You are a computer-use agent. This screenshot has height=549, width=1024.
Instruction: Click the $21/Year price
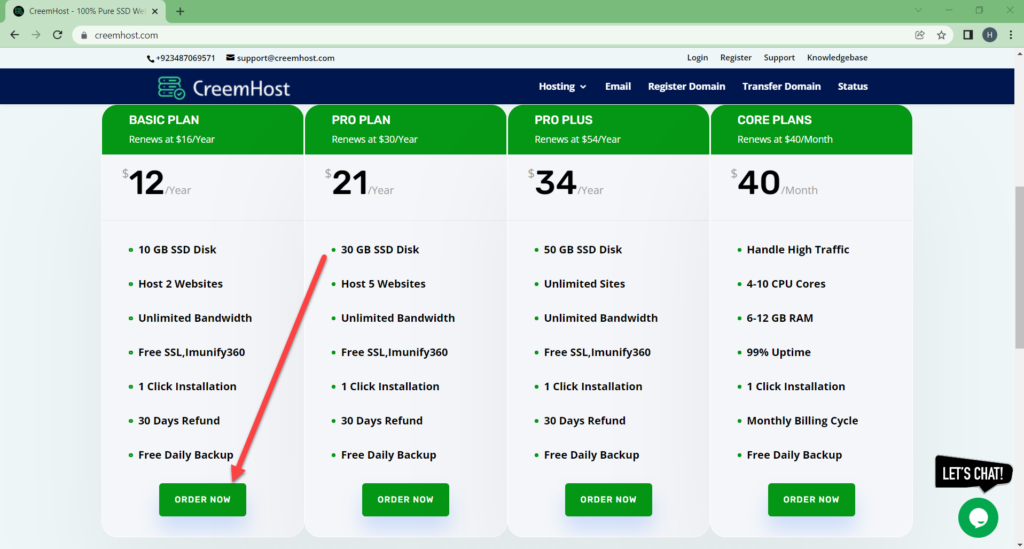360,183
